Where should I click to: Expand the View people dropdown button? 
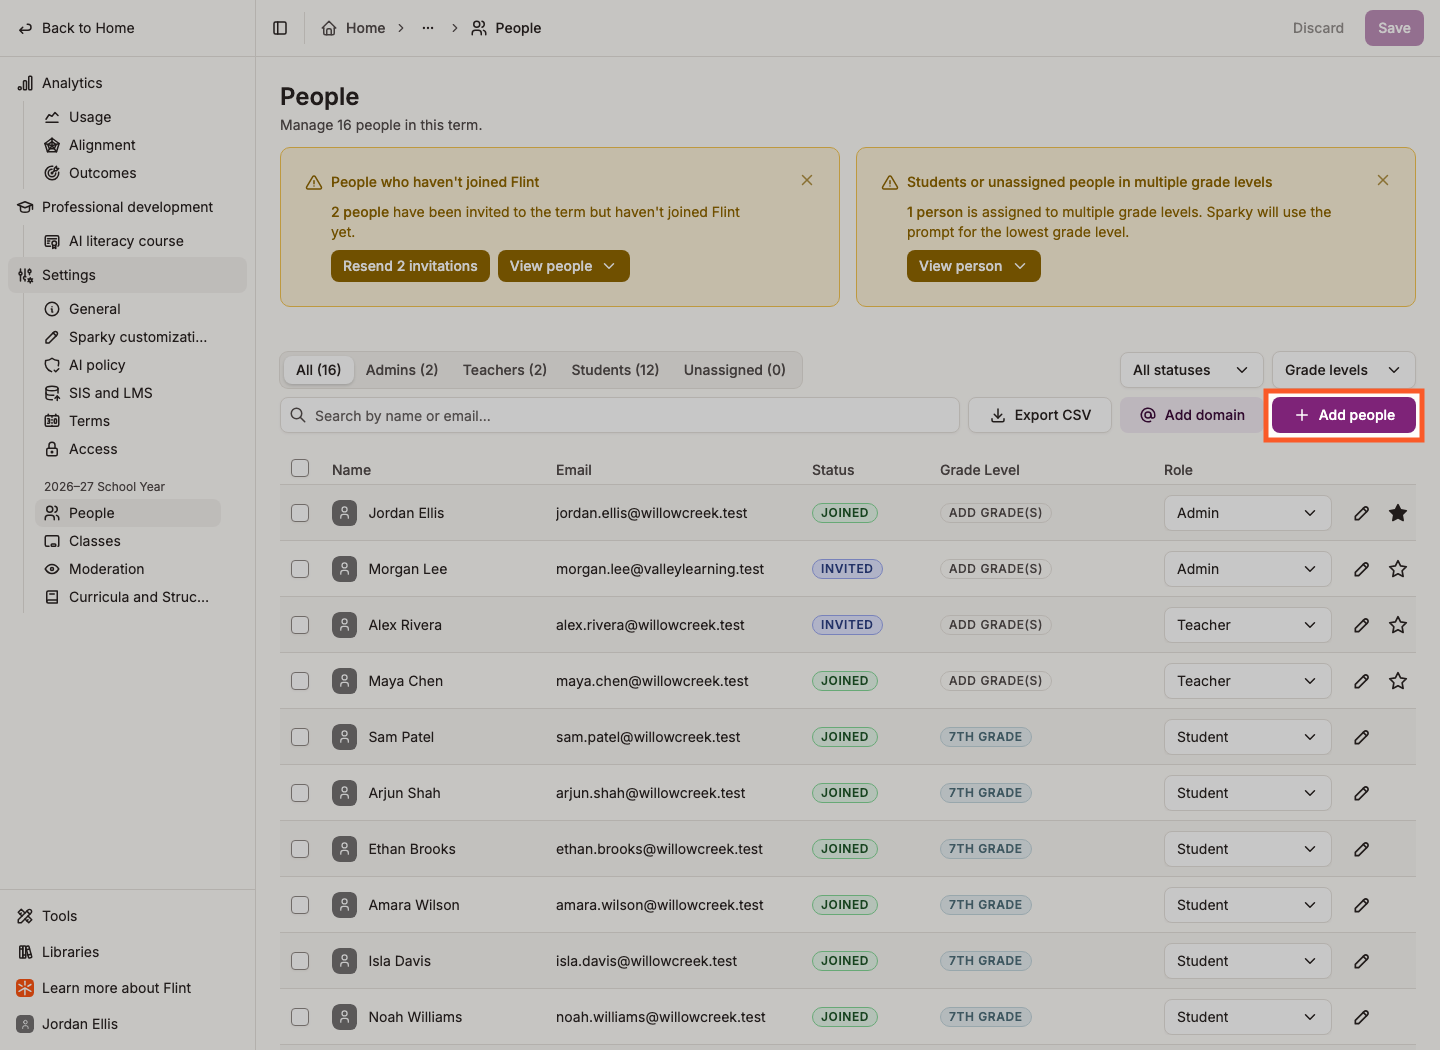(563, 266)
